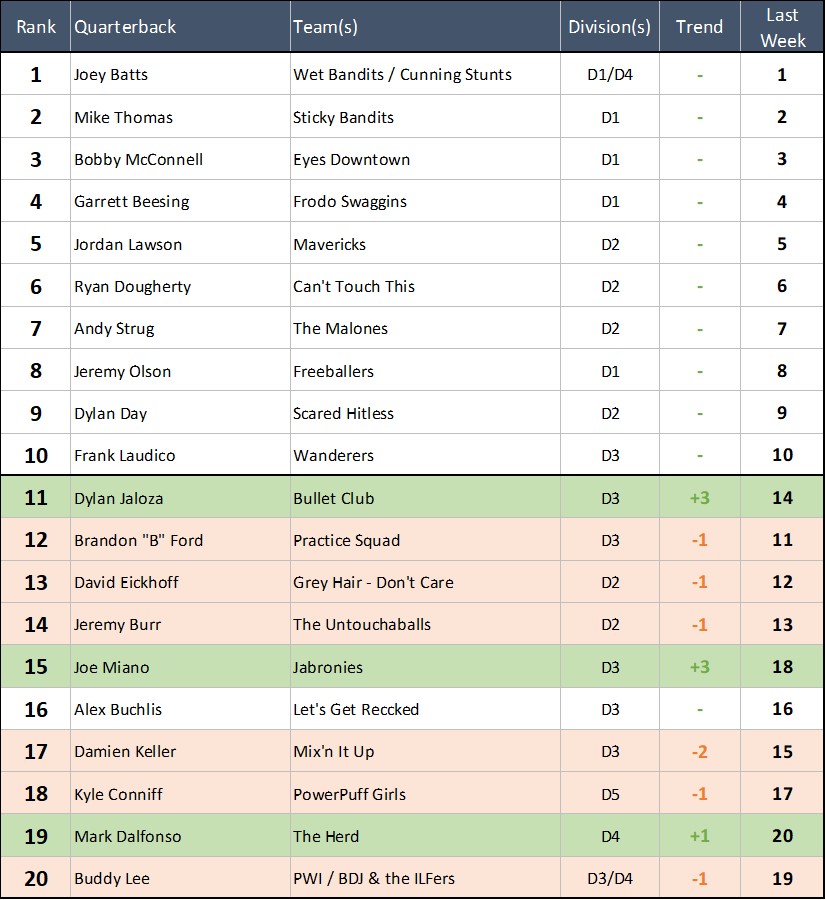This screenshot has height=900, width=826.
Task: Click the -2 trend for Damien Keller
Action: 699,752
